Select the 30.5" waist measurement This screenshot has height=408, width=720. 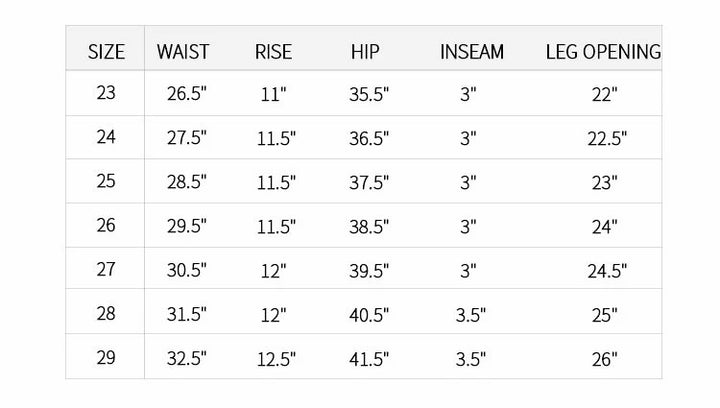click(187, 270)
